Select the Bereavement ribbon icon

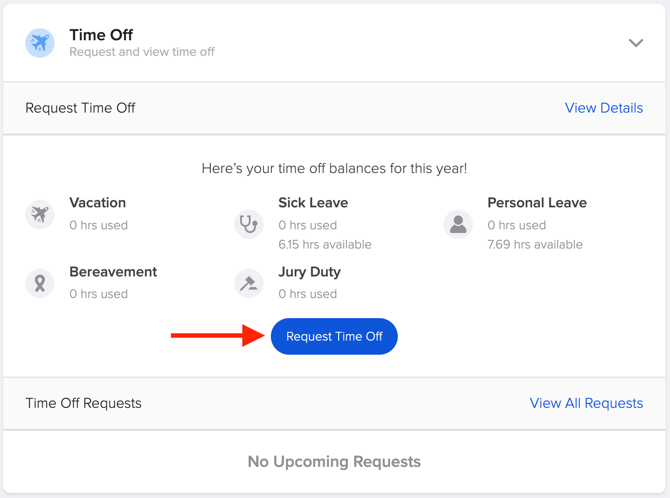click(x=40, y=283)
